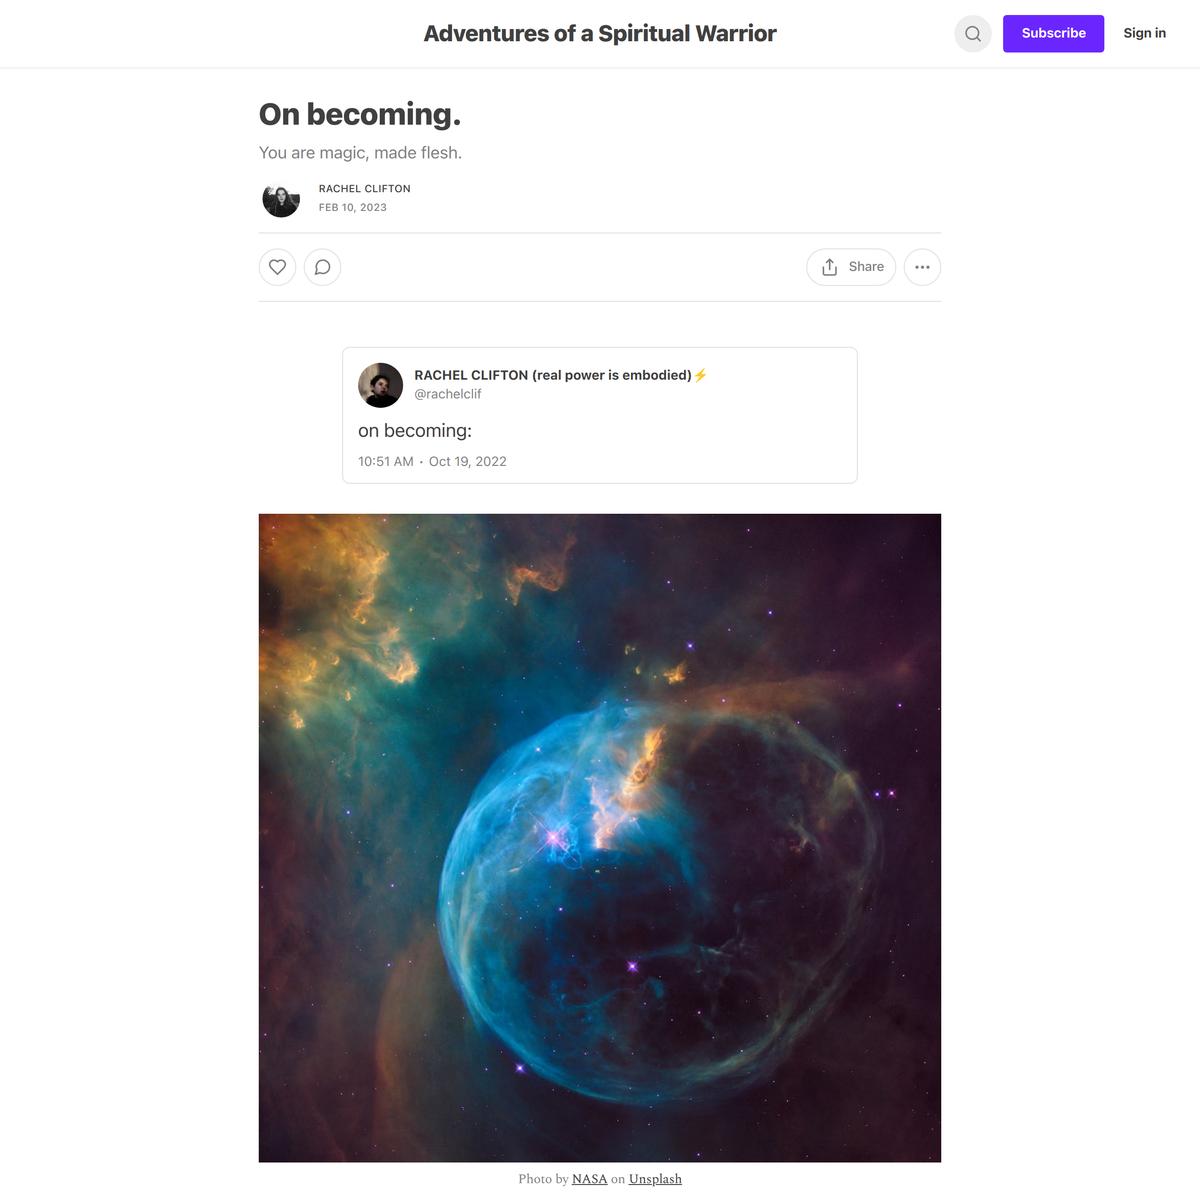Click the embedded tweet text 'on becoming:'

coord(415,431)
